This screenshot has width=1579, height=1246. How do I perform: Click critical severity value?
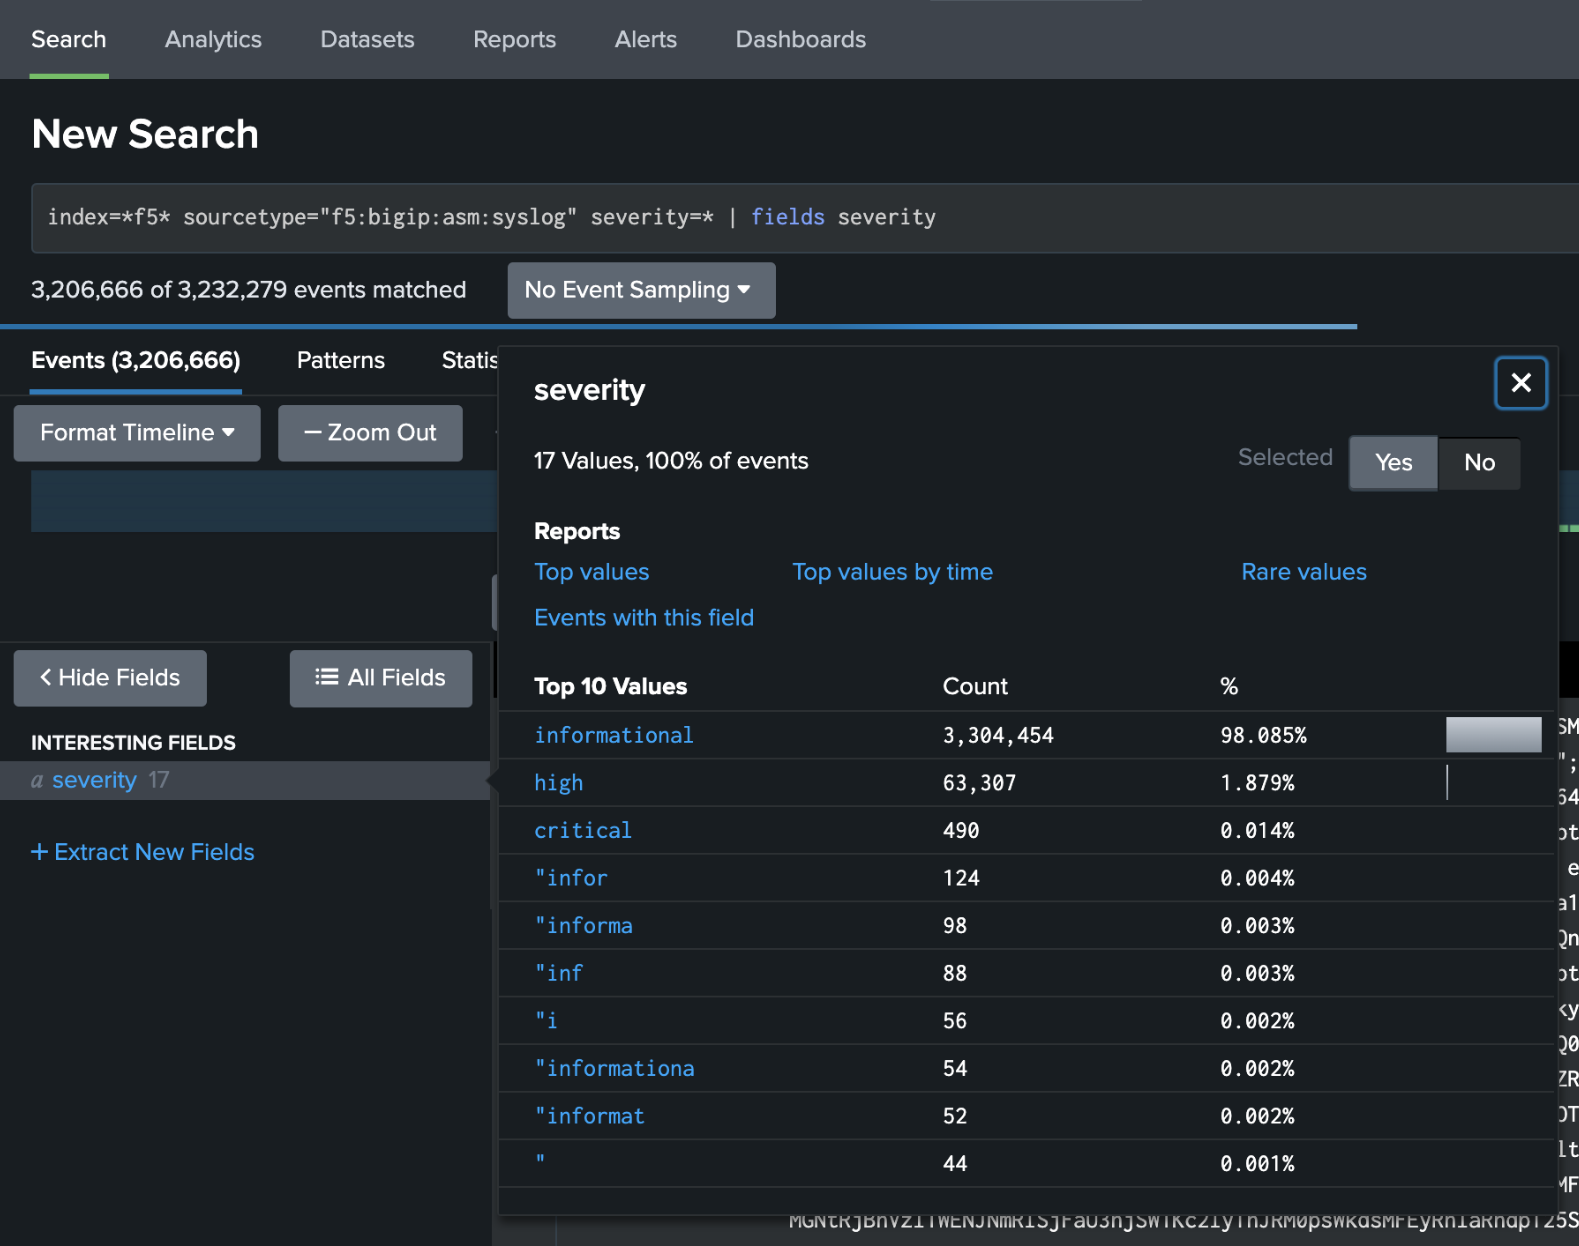pyautogui.click(x=583, y=831)
